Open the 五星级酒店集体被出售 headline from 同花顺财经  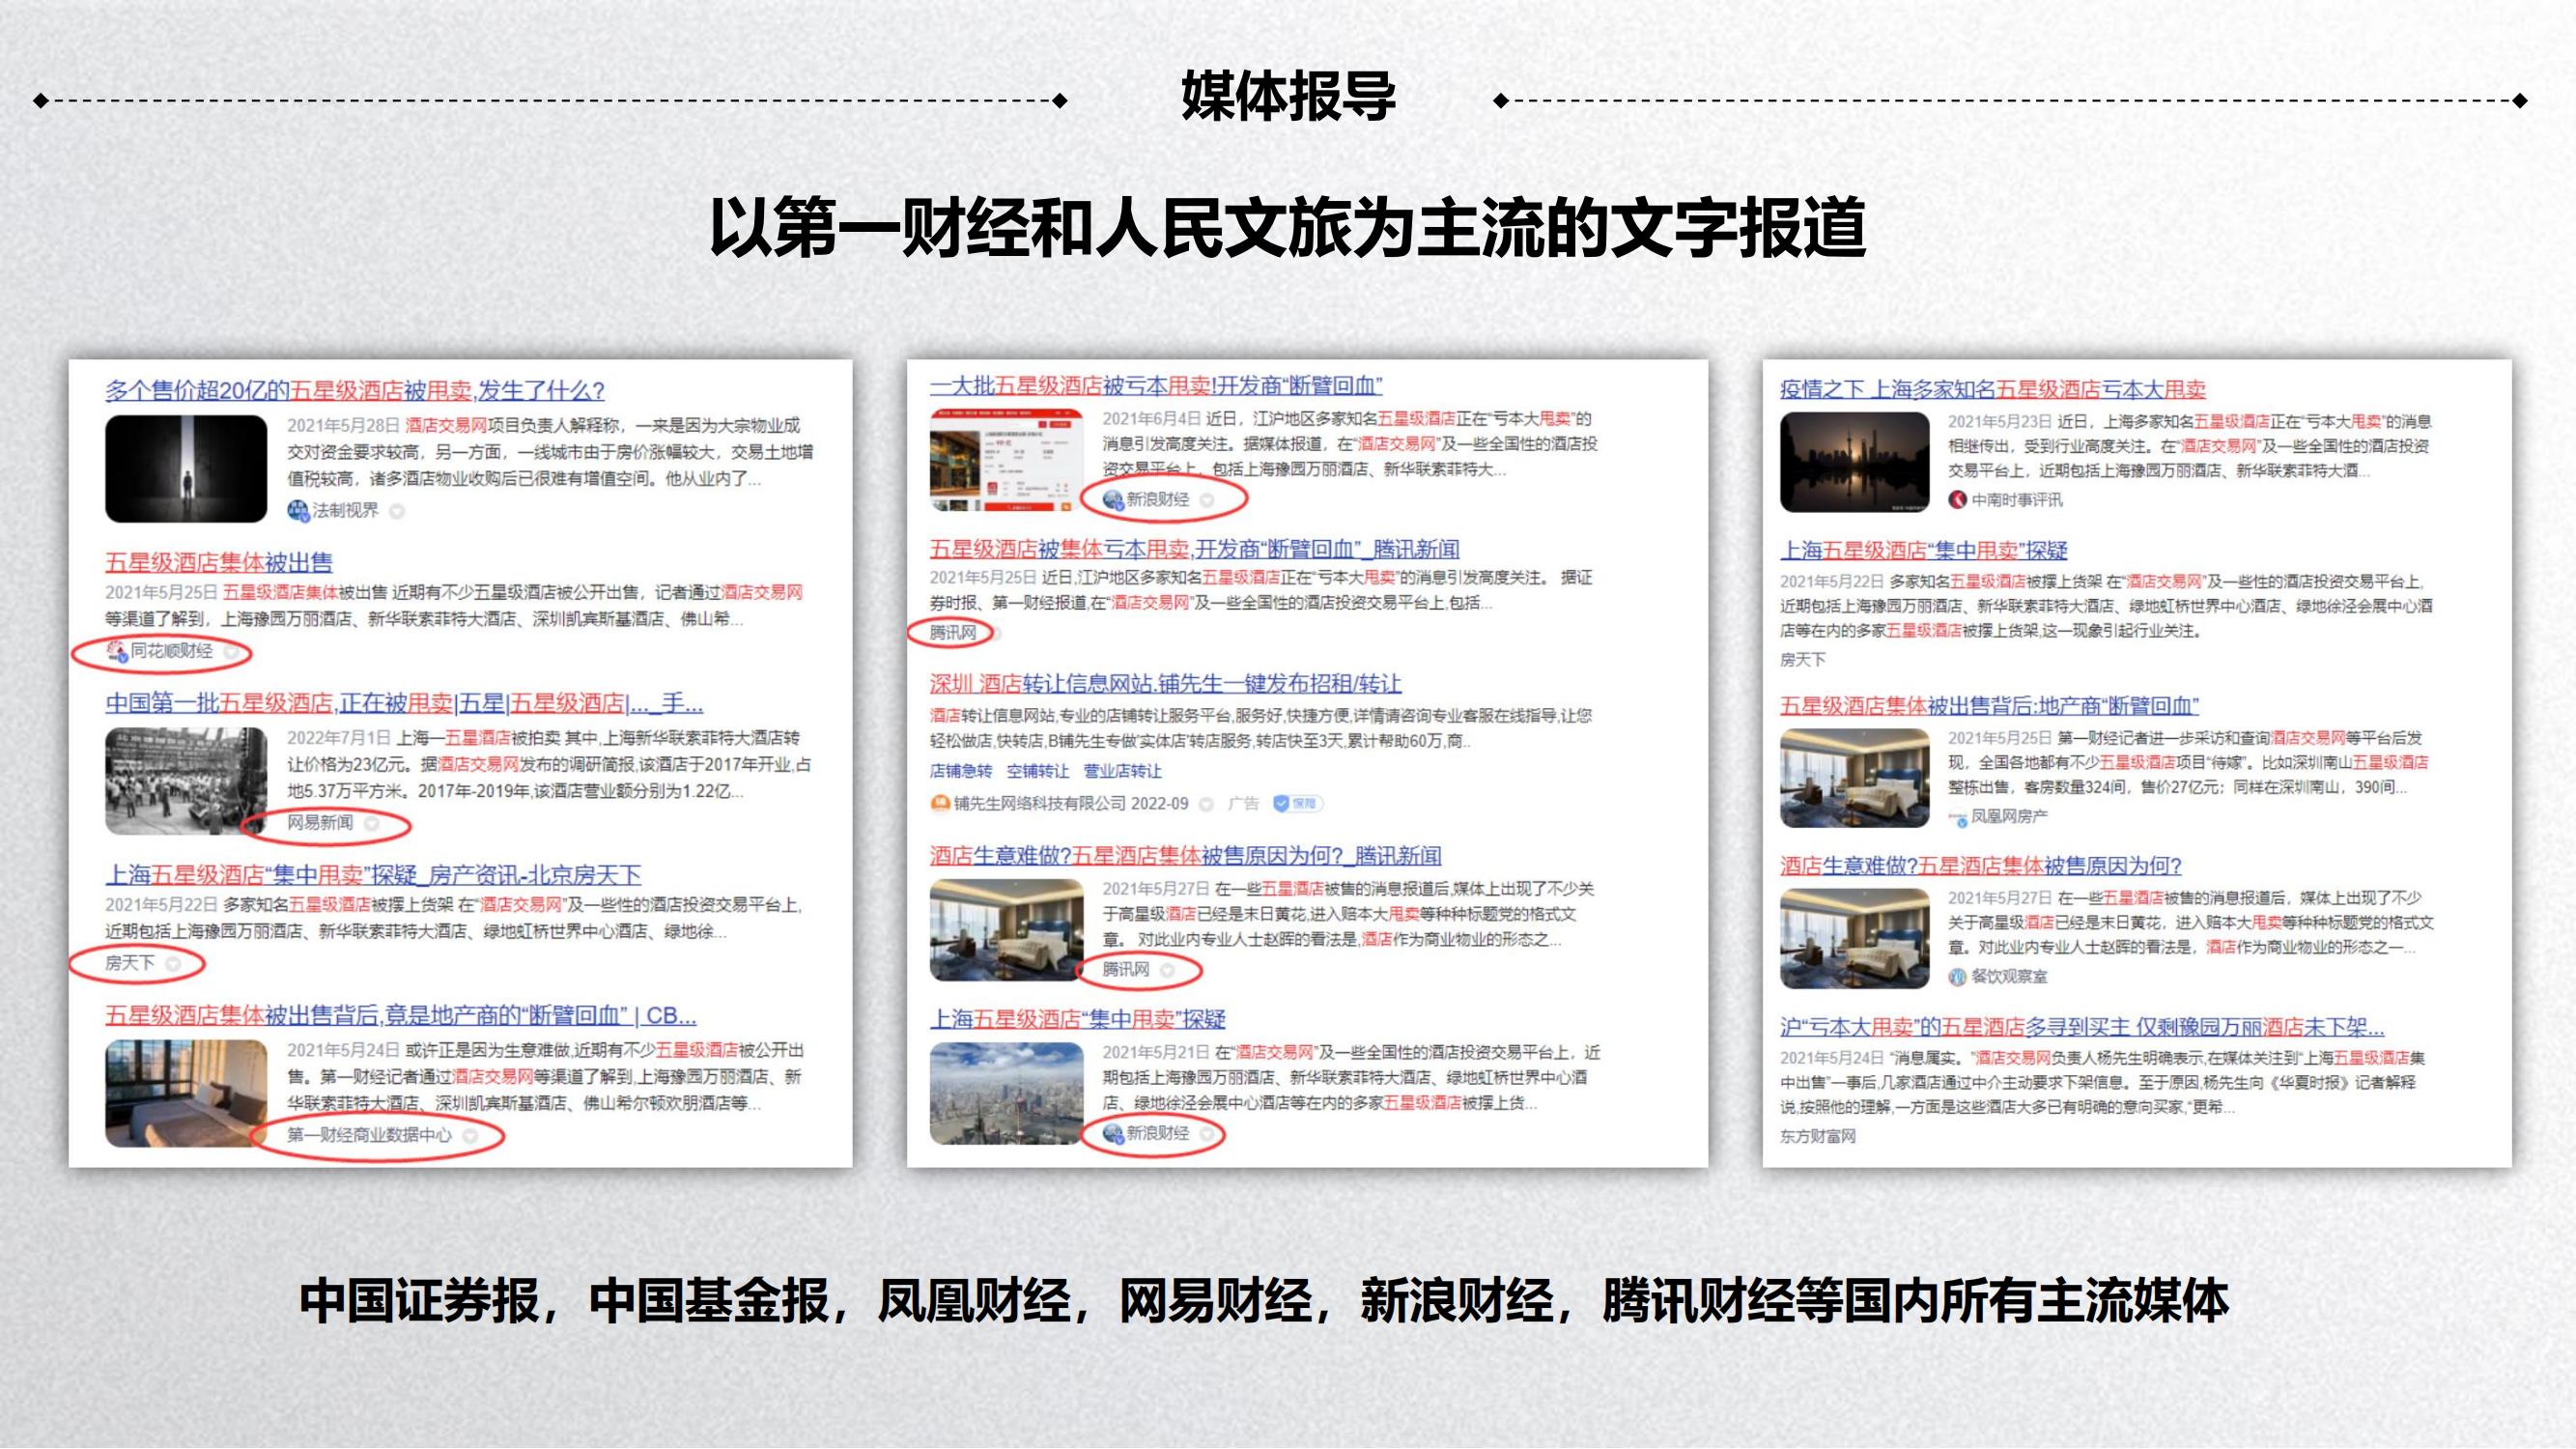(x=219, y=562)
